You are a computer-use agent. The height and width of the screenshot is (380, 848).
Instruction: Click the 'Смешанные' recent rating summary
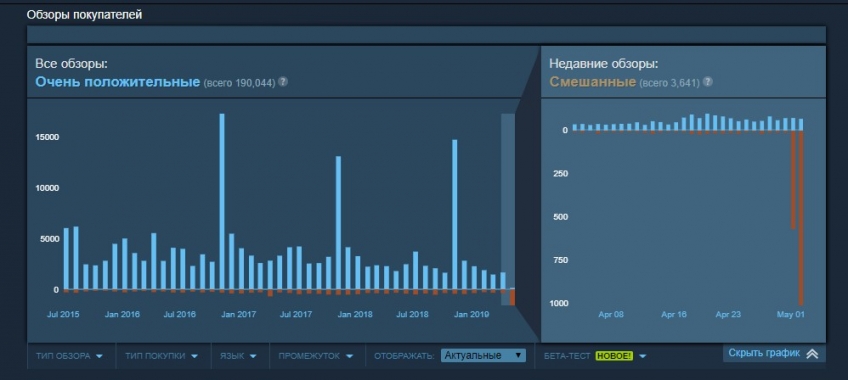coord(592,82)
